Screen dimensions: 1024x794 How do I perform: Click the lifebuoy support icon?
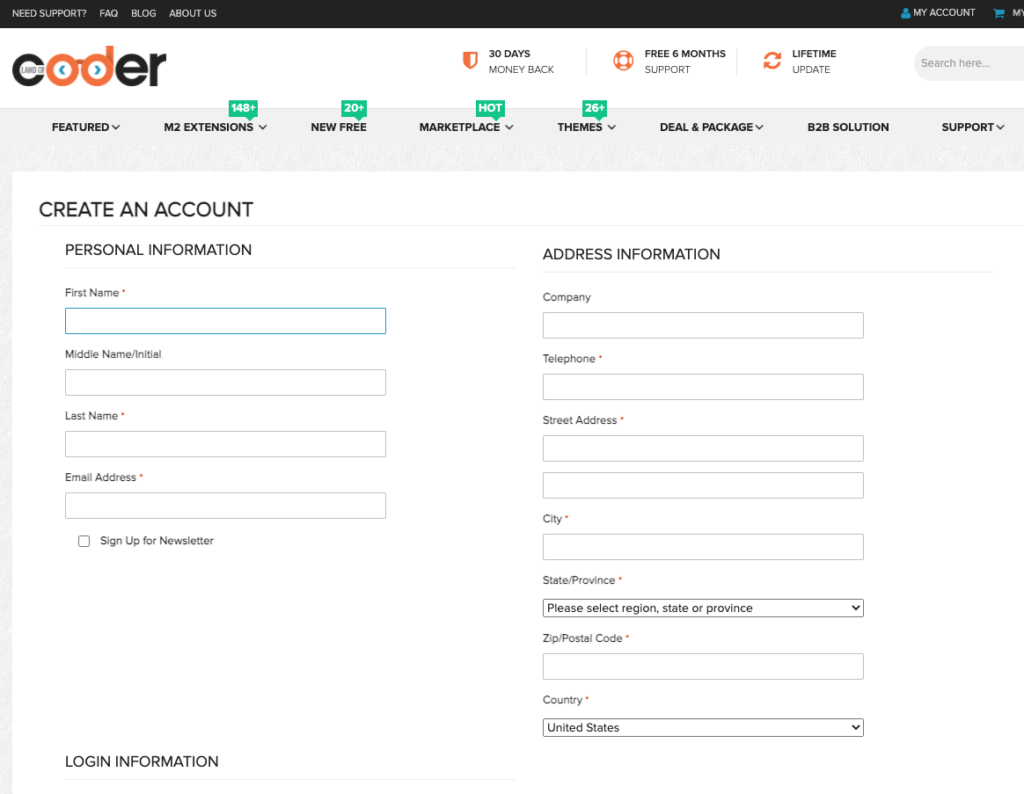tap(623, 61)
